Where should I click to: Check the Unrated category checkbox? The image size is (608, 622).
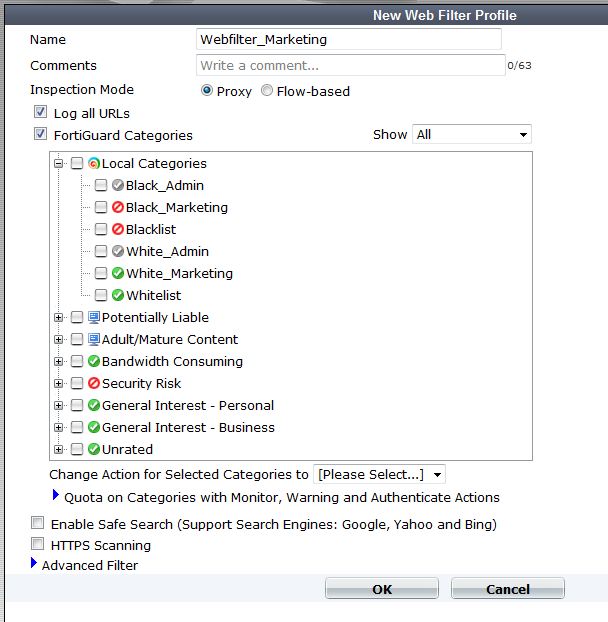(77, 449)
